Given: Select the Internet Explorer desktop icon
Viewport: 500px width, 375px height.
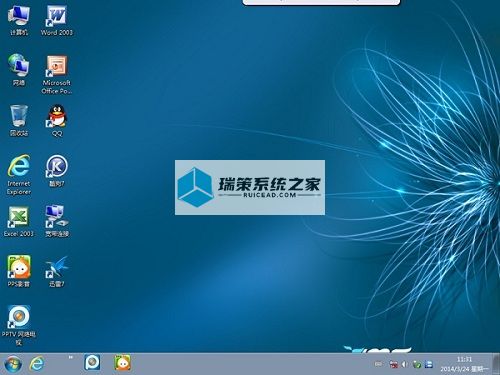Looking at the screenshot, I should pos(19,175).
